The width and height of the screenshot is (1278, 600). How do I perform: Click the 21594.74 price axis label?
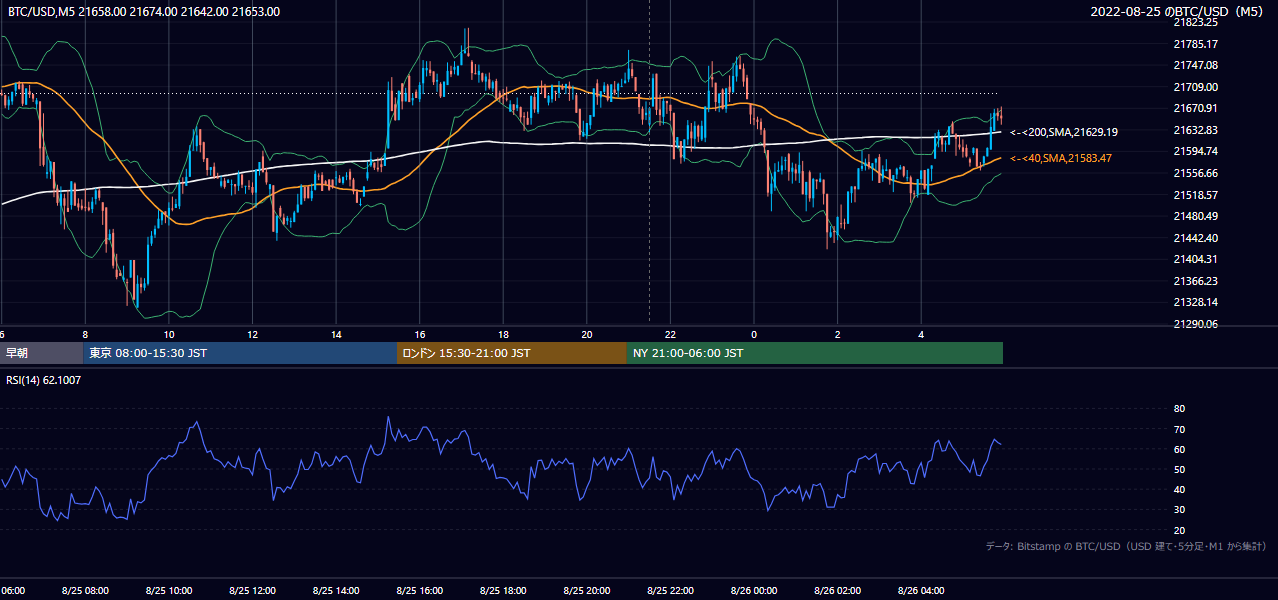point(1195,151)
